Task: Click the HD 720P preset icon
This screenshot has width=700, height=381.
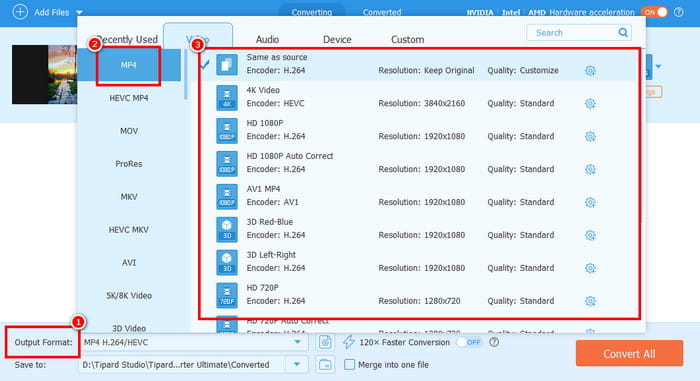Action: click(227, 296)
